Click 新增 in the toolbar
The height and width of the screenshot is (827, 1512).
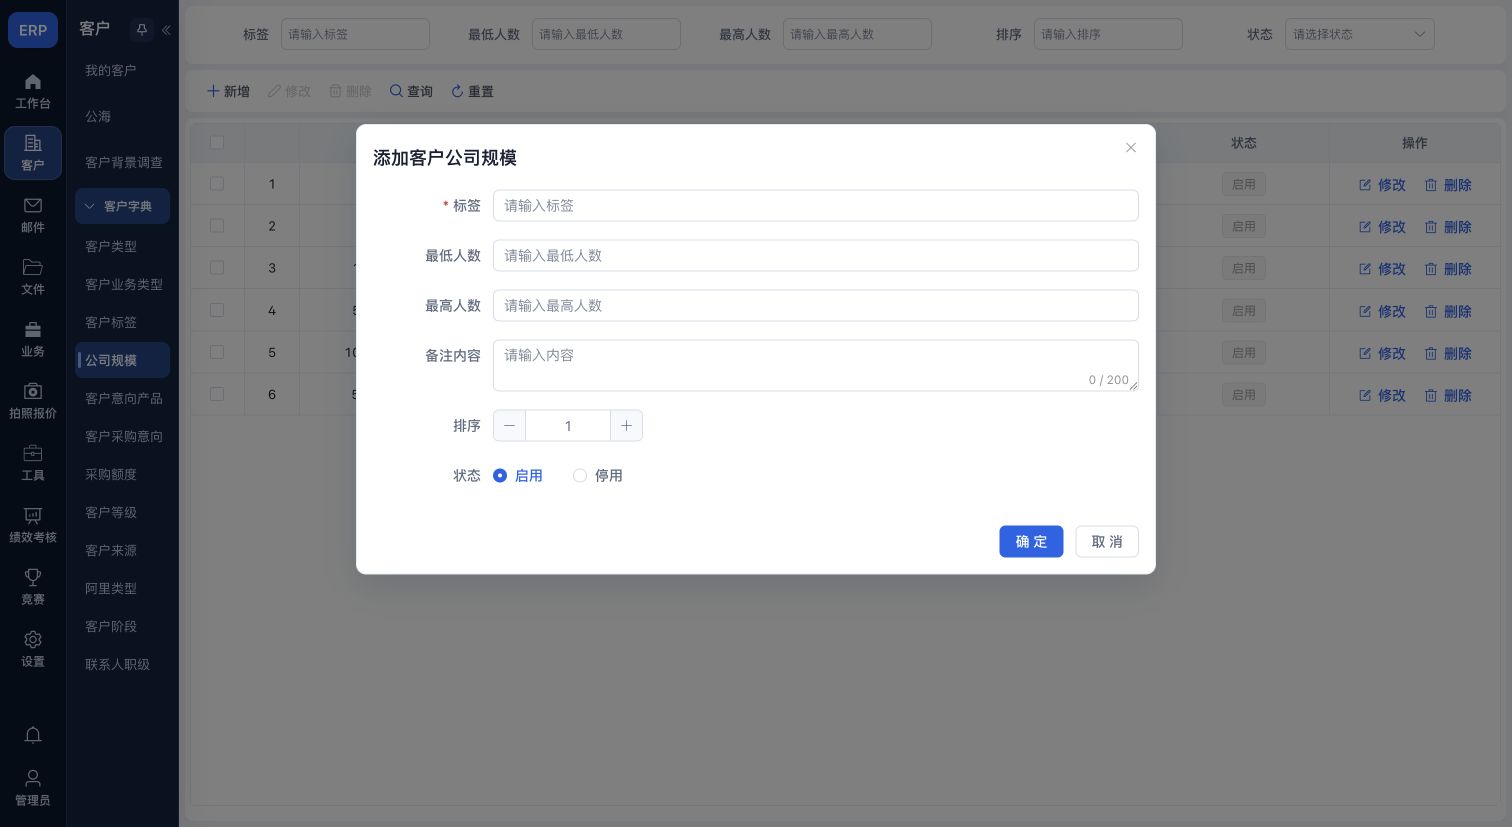(x=228, y=91)
